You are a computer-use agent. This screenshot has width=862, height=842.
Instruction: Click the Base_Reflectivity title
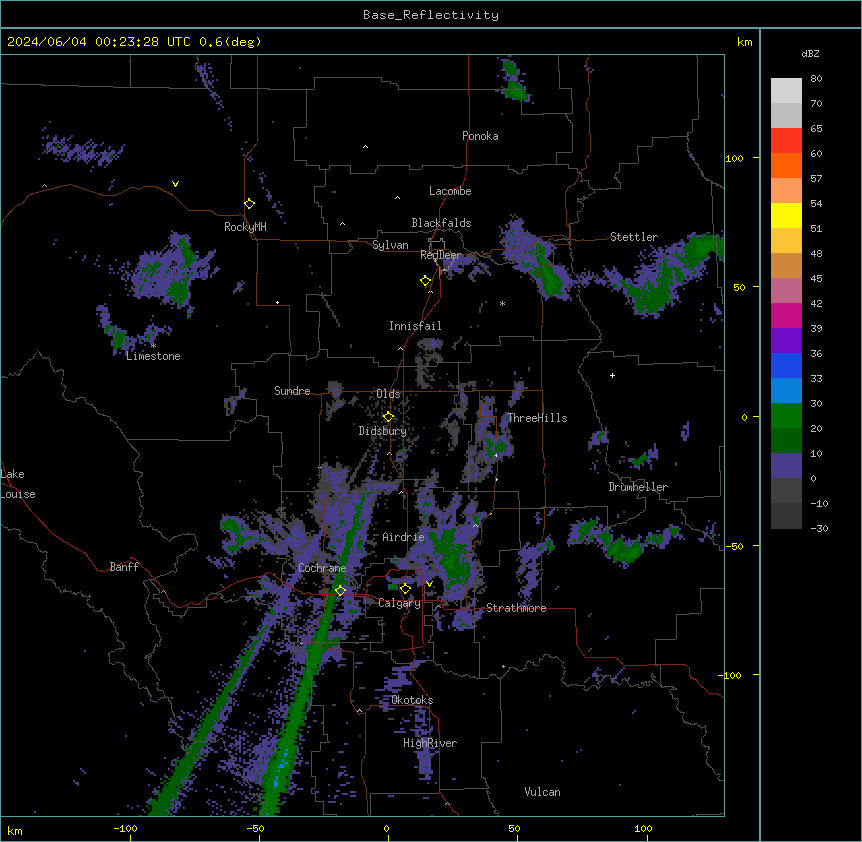(x=431, y=15)
